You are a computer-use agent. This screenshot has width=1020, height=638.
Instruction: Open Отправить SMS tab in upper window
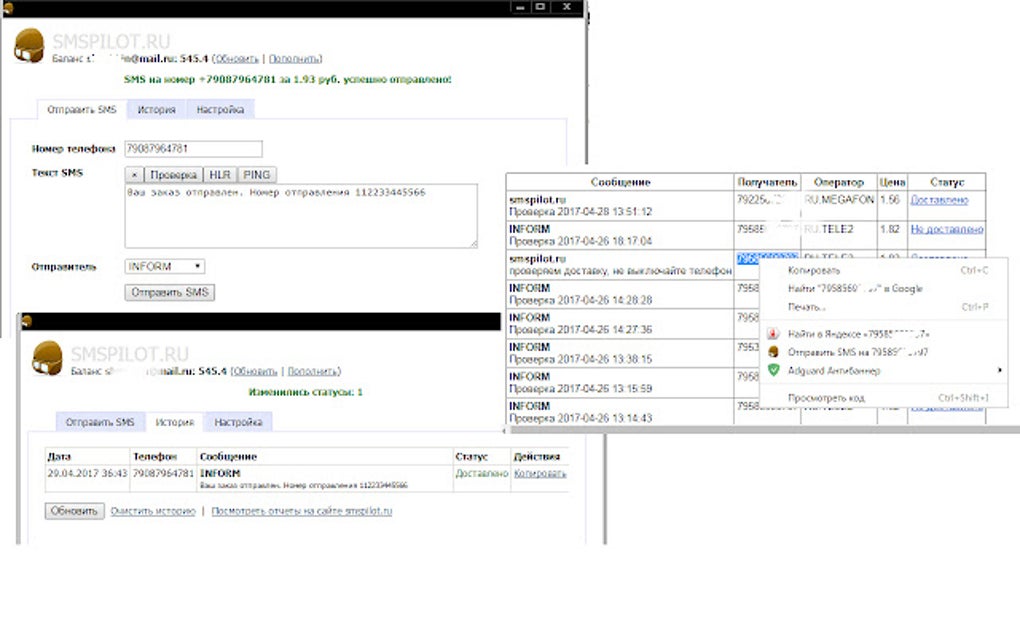click(81, 109)
